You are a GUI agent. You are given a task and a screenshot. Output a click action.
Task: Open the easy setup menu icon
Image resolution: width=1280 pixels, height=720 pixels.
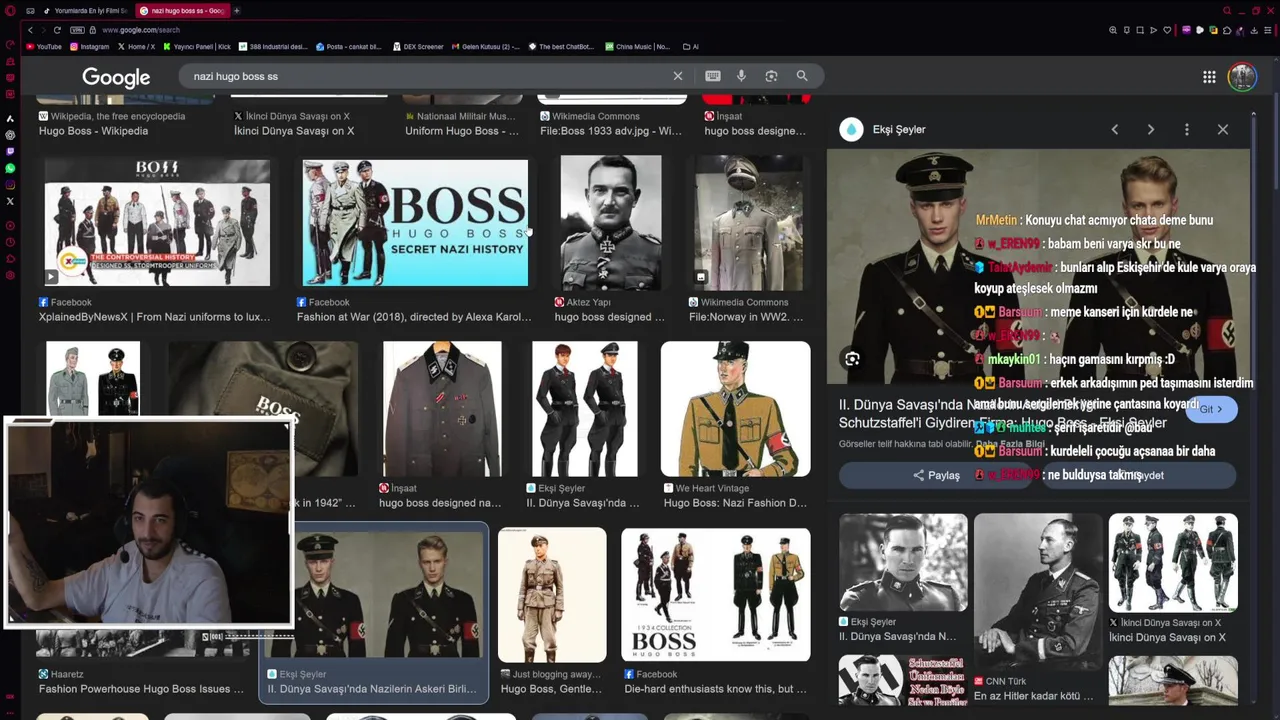click(1268, 30)
